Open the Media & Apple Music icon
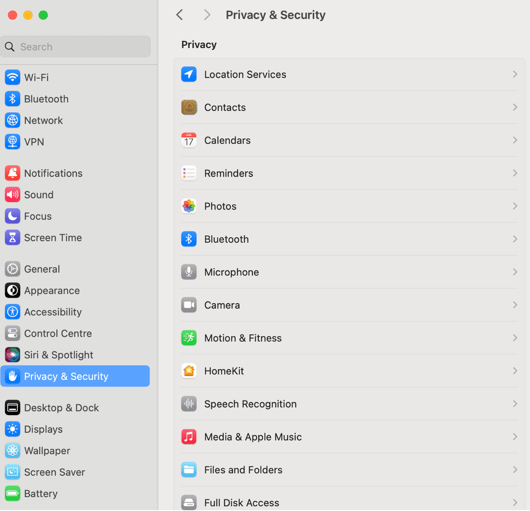This screenshot has height=511, width=530. [x=189, y=437]
